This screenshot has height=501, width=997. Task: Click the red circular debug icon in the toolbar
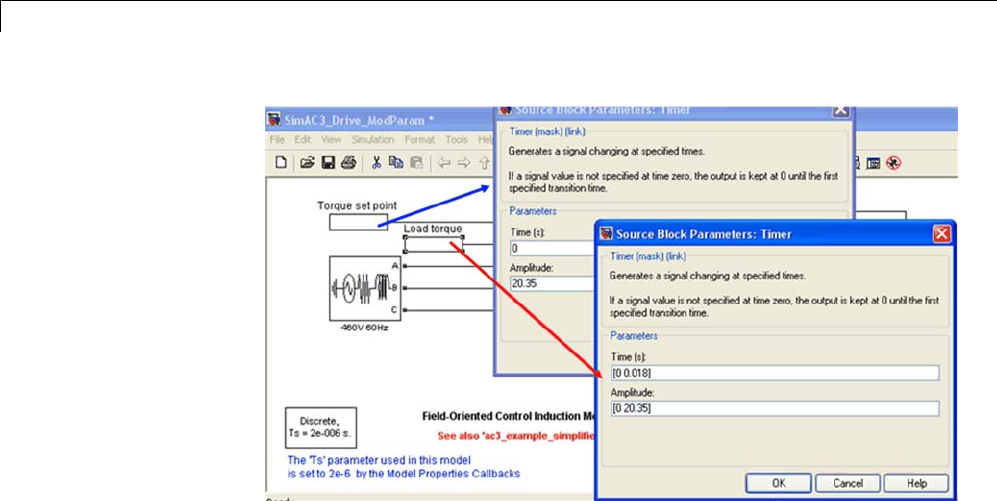point(893,163)
